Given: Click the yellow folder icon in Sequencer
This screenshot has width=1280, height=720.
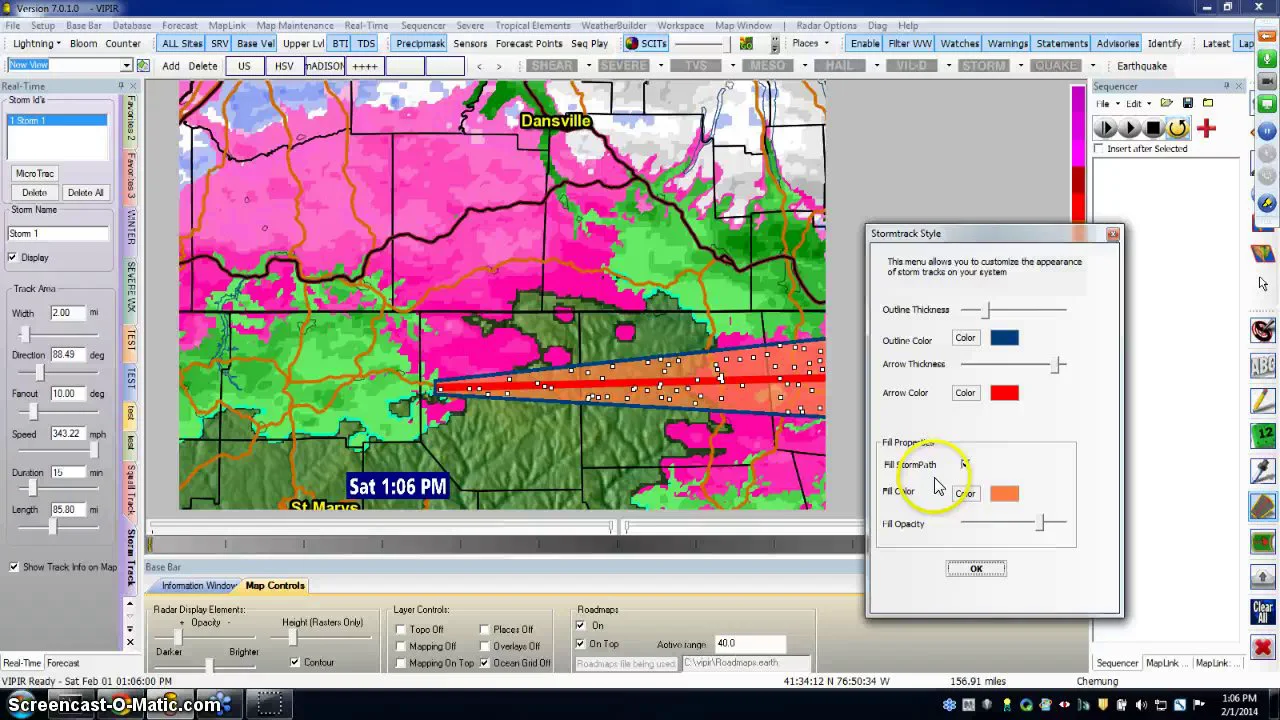Looking at the screenshot, I should [x=1208, y=103].
